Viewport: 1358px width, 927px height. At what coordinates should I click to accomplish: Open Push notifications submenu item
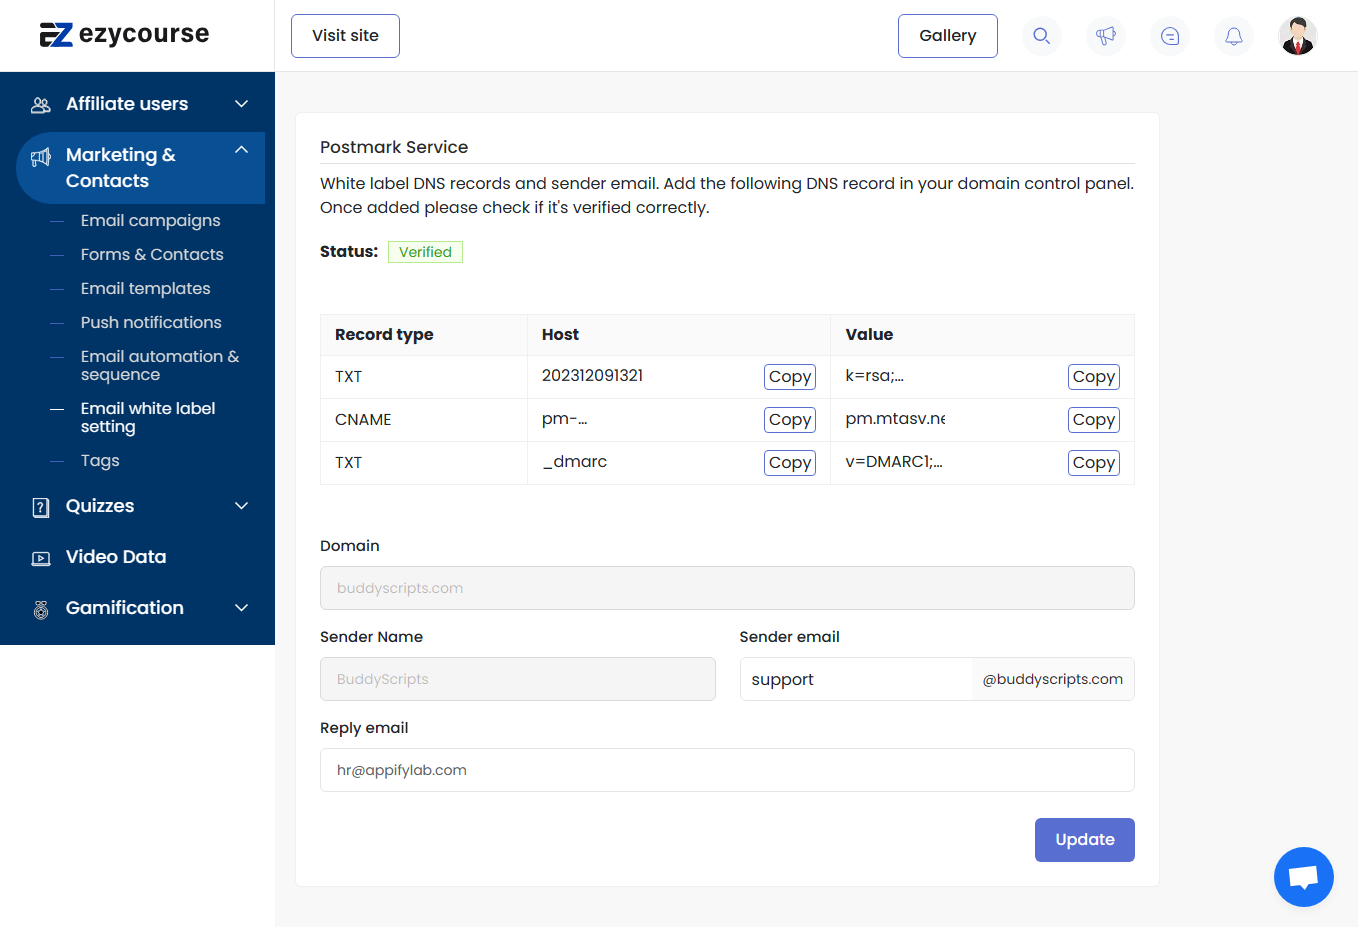(x=151, y=322)
